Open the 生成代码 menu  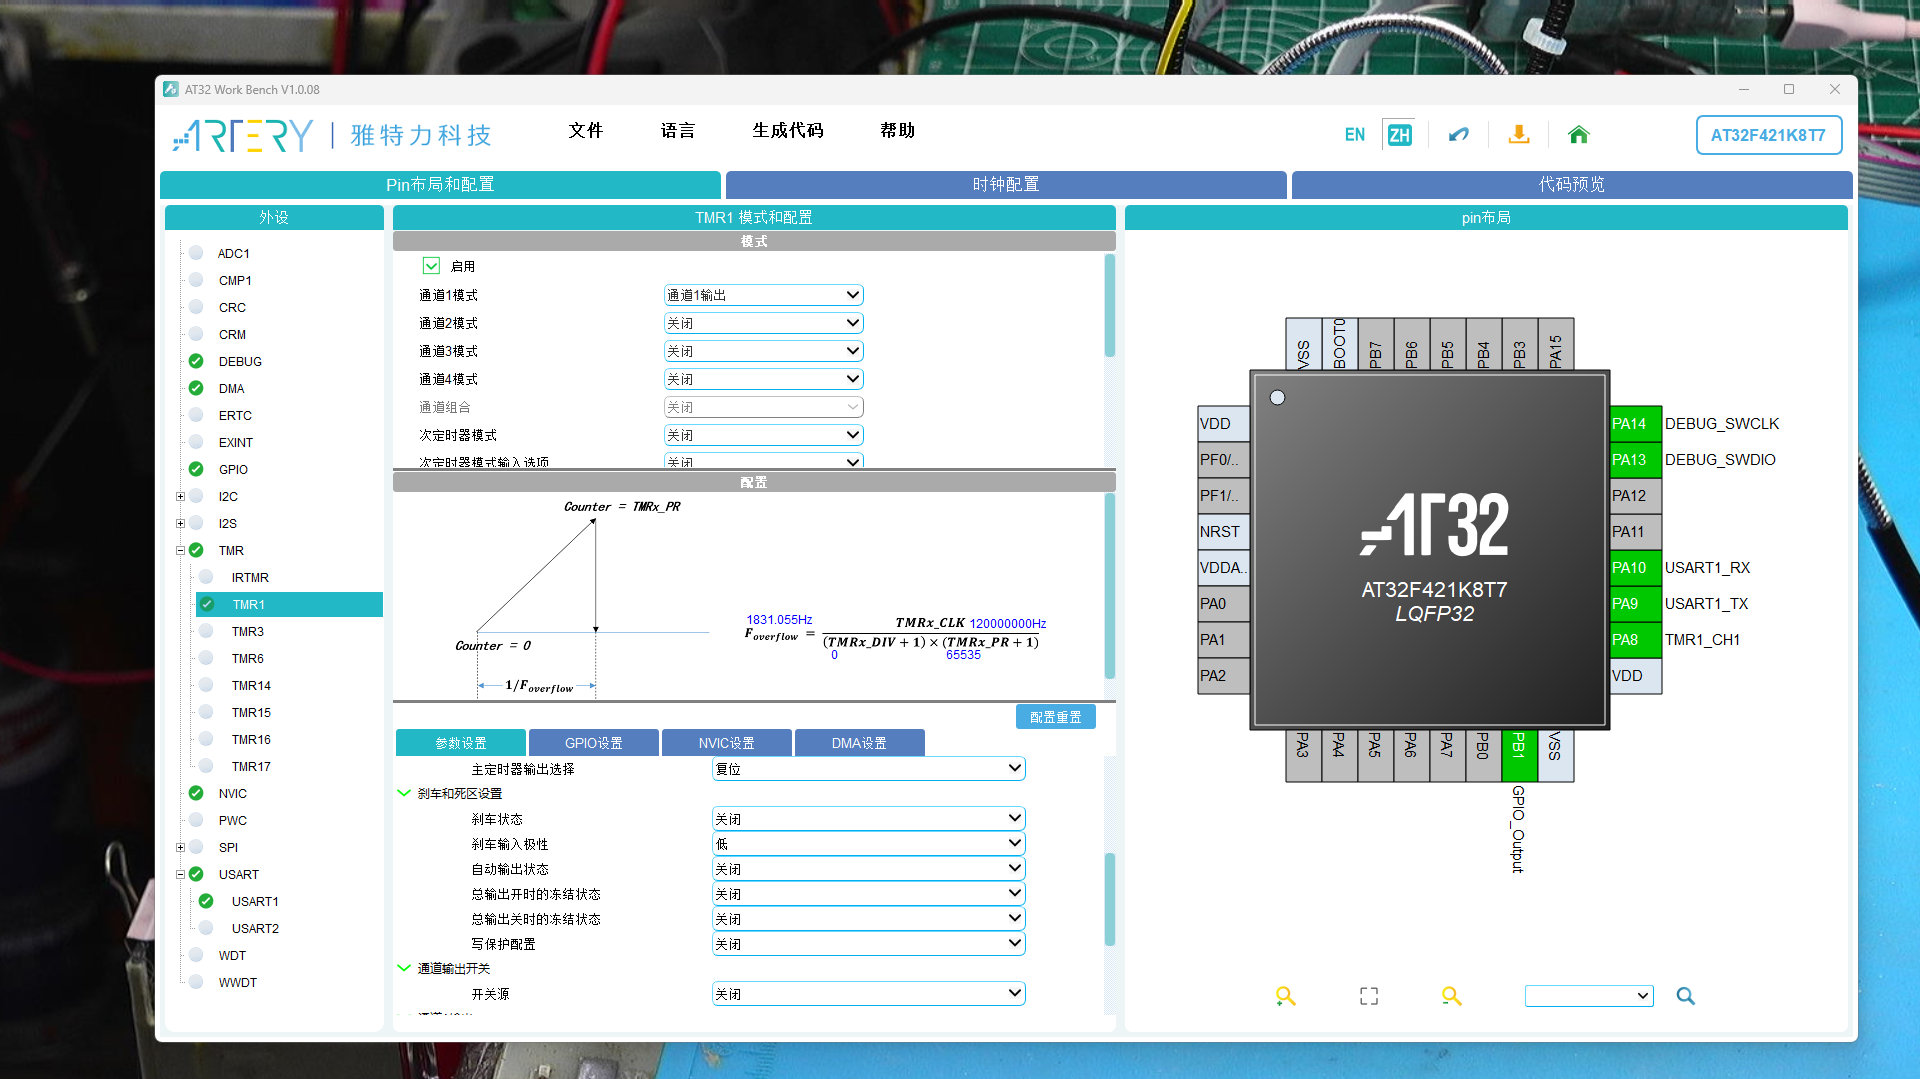(788, 131)
